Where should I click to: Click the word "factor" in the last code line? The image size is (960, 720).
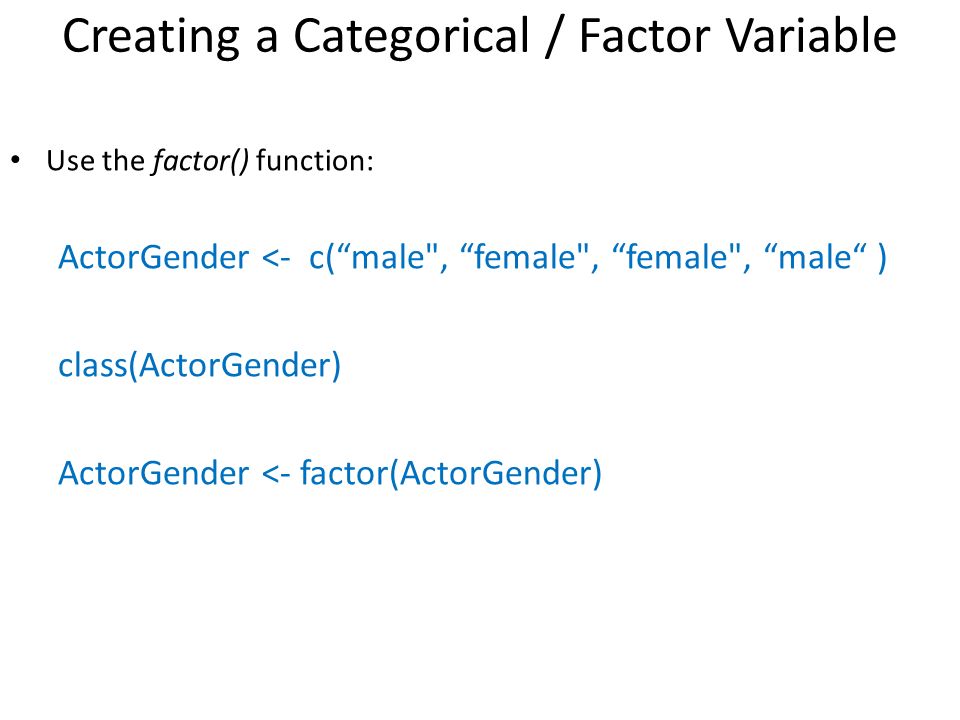pos(344,473)
